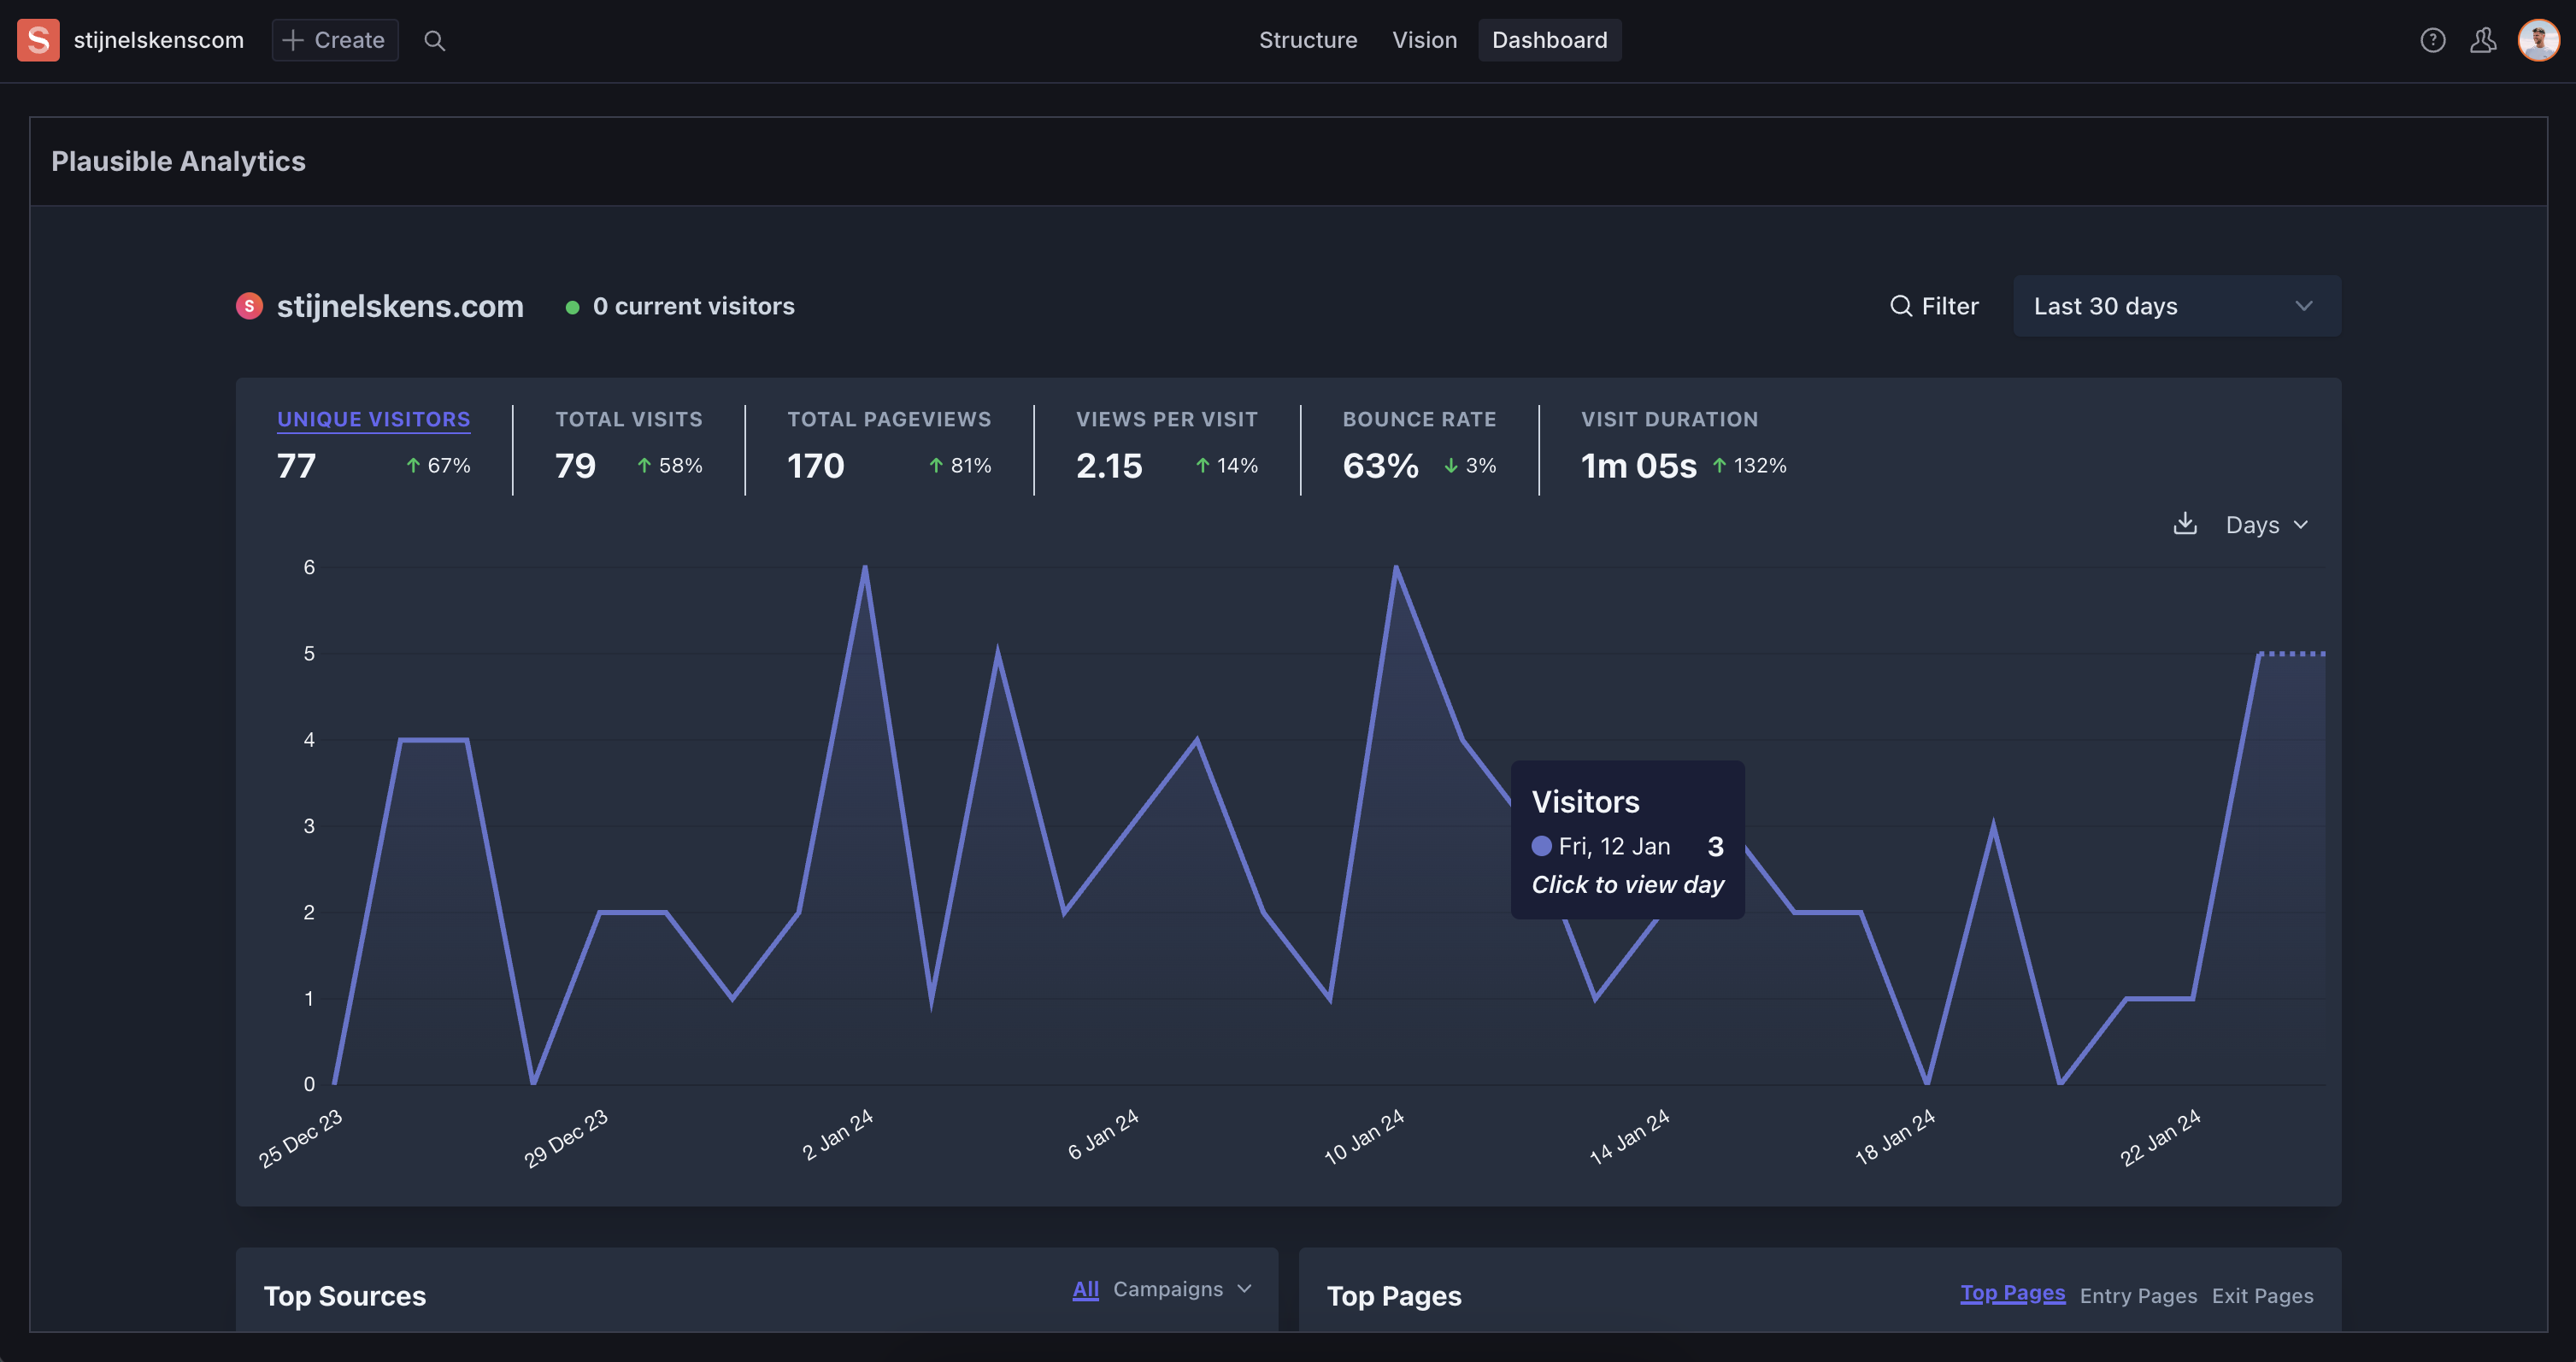Expand the Last 30 days dropdown
The height and width of the screenshot is (1362, 2576).
point(2175,306)
